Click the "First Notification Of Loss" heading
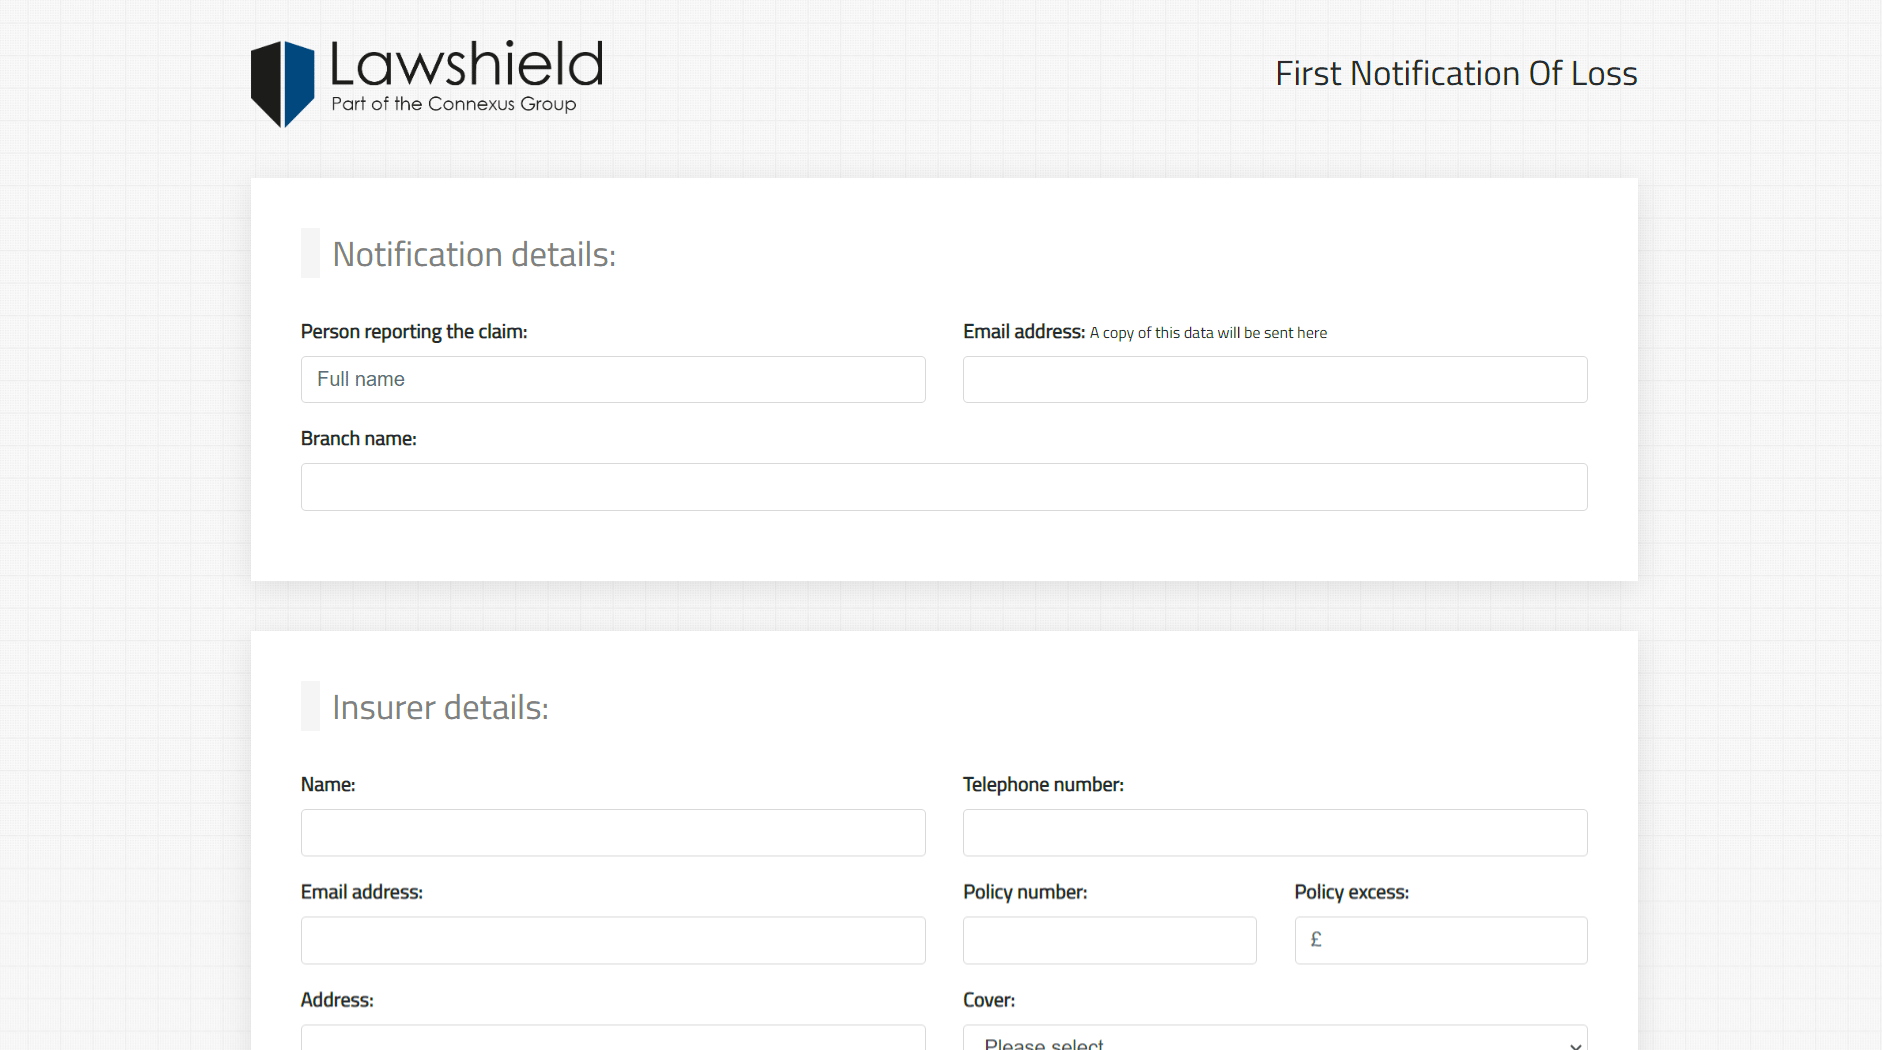1882x1050 pixels. click(x=1456, y=73)
